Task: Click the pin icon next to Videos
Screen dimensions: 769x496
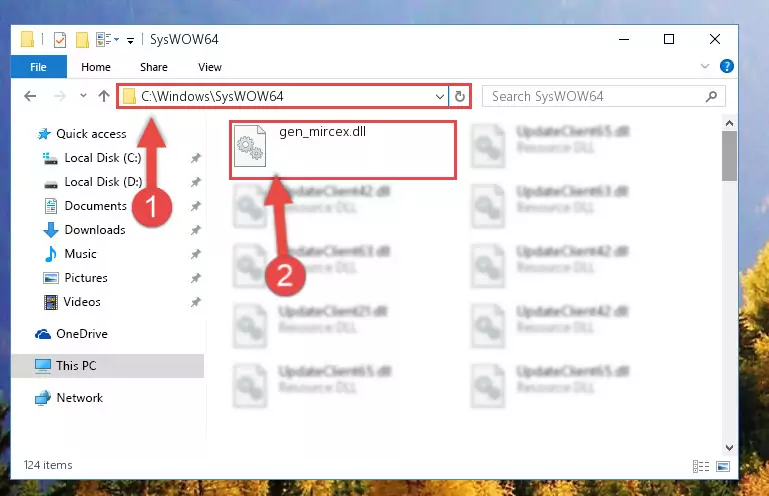Action: pos(196,302)
